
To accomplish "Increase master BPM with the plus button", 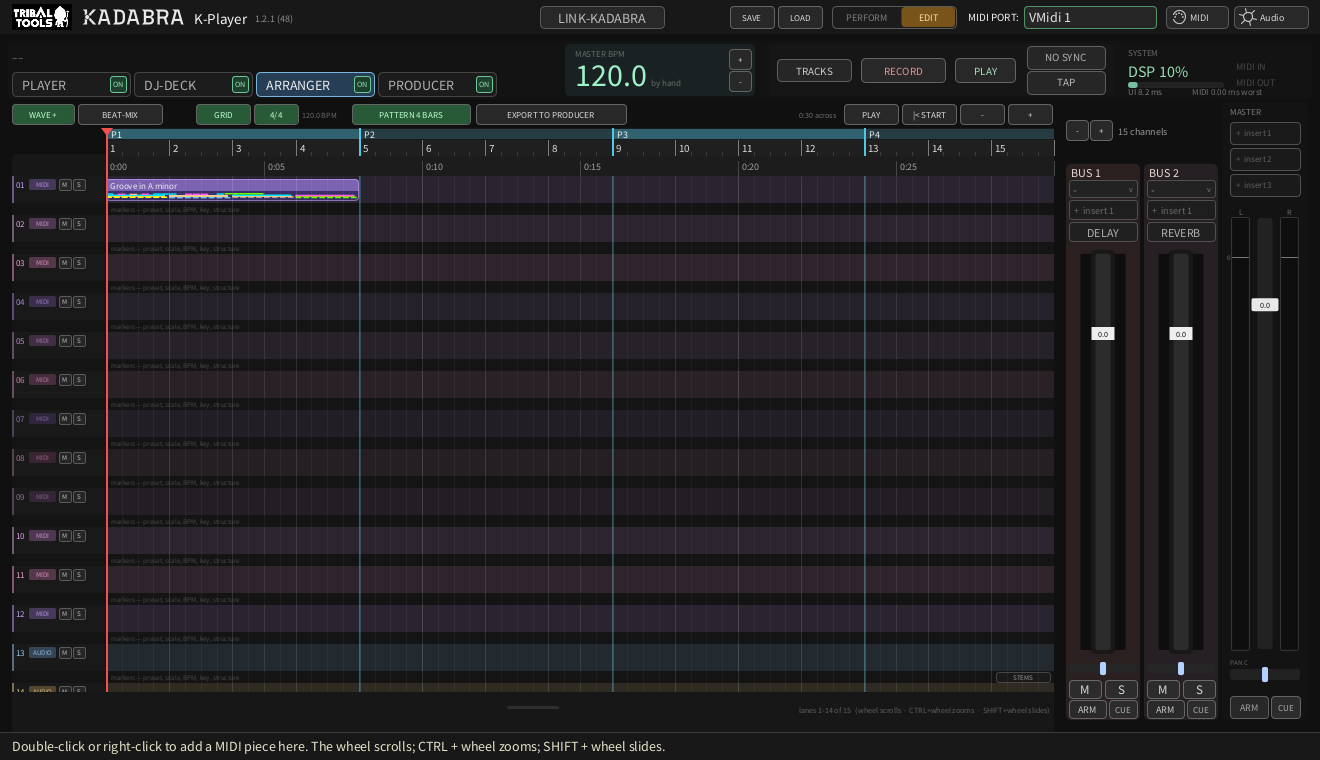I will tap(740, 59).
